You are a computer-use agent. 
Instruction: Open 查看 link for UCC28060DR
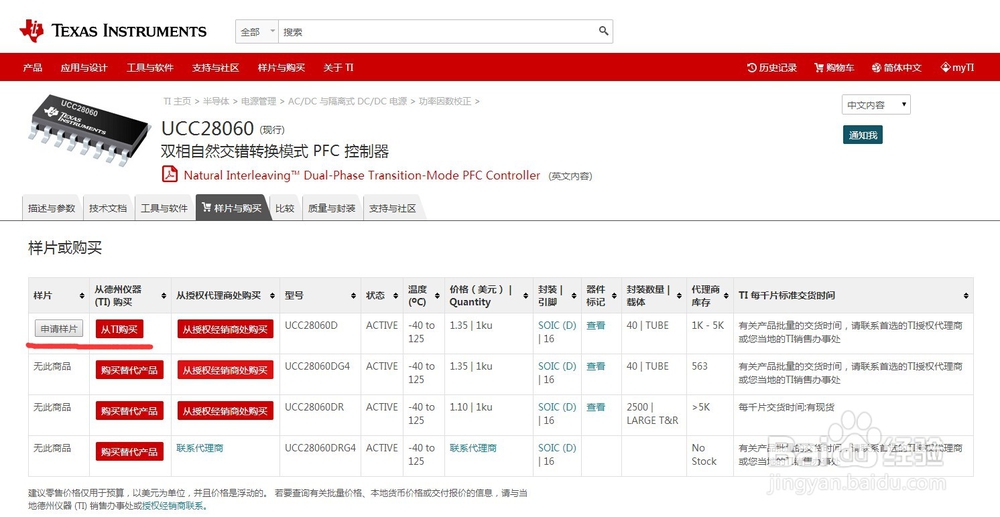click(596, 407)
